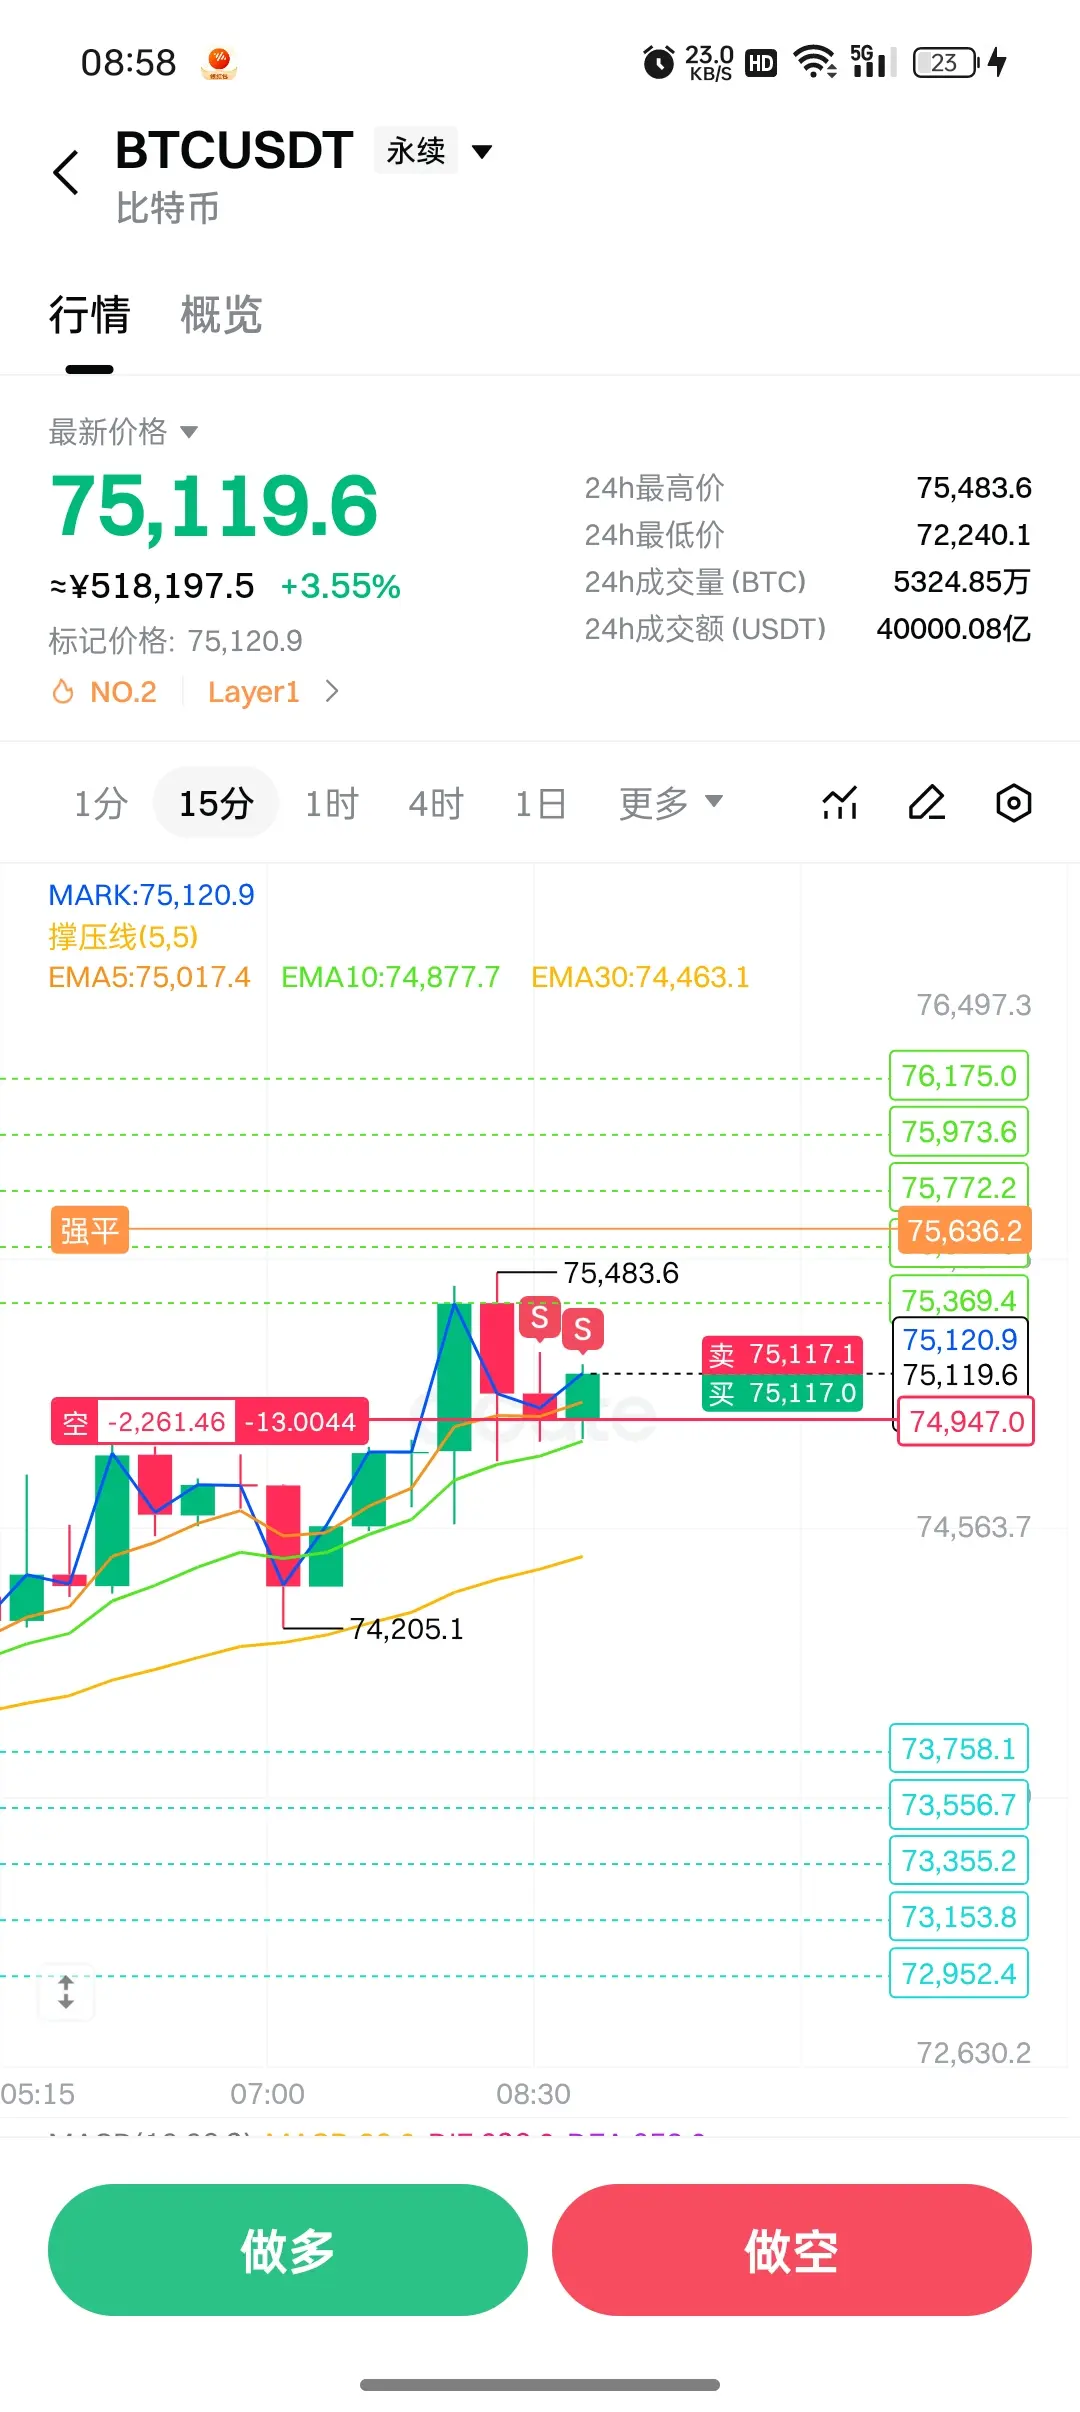
Task: Tap the +3.55% change value
Action: tap(340, 586)
